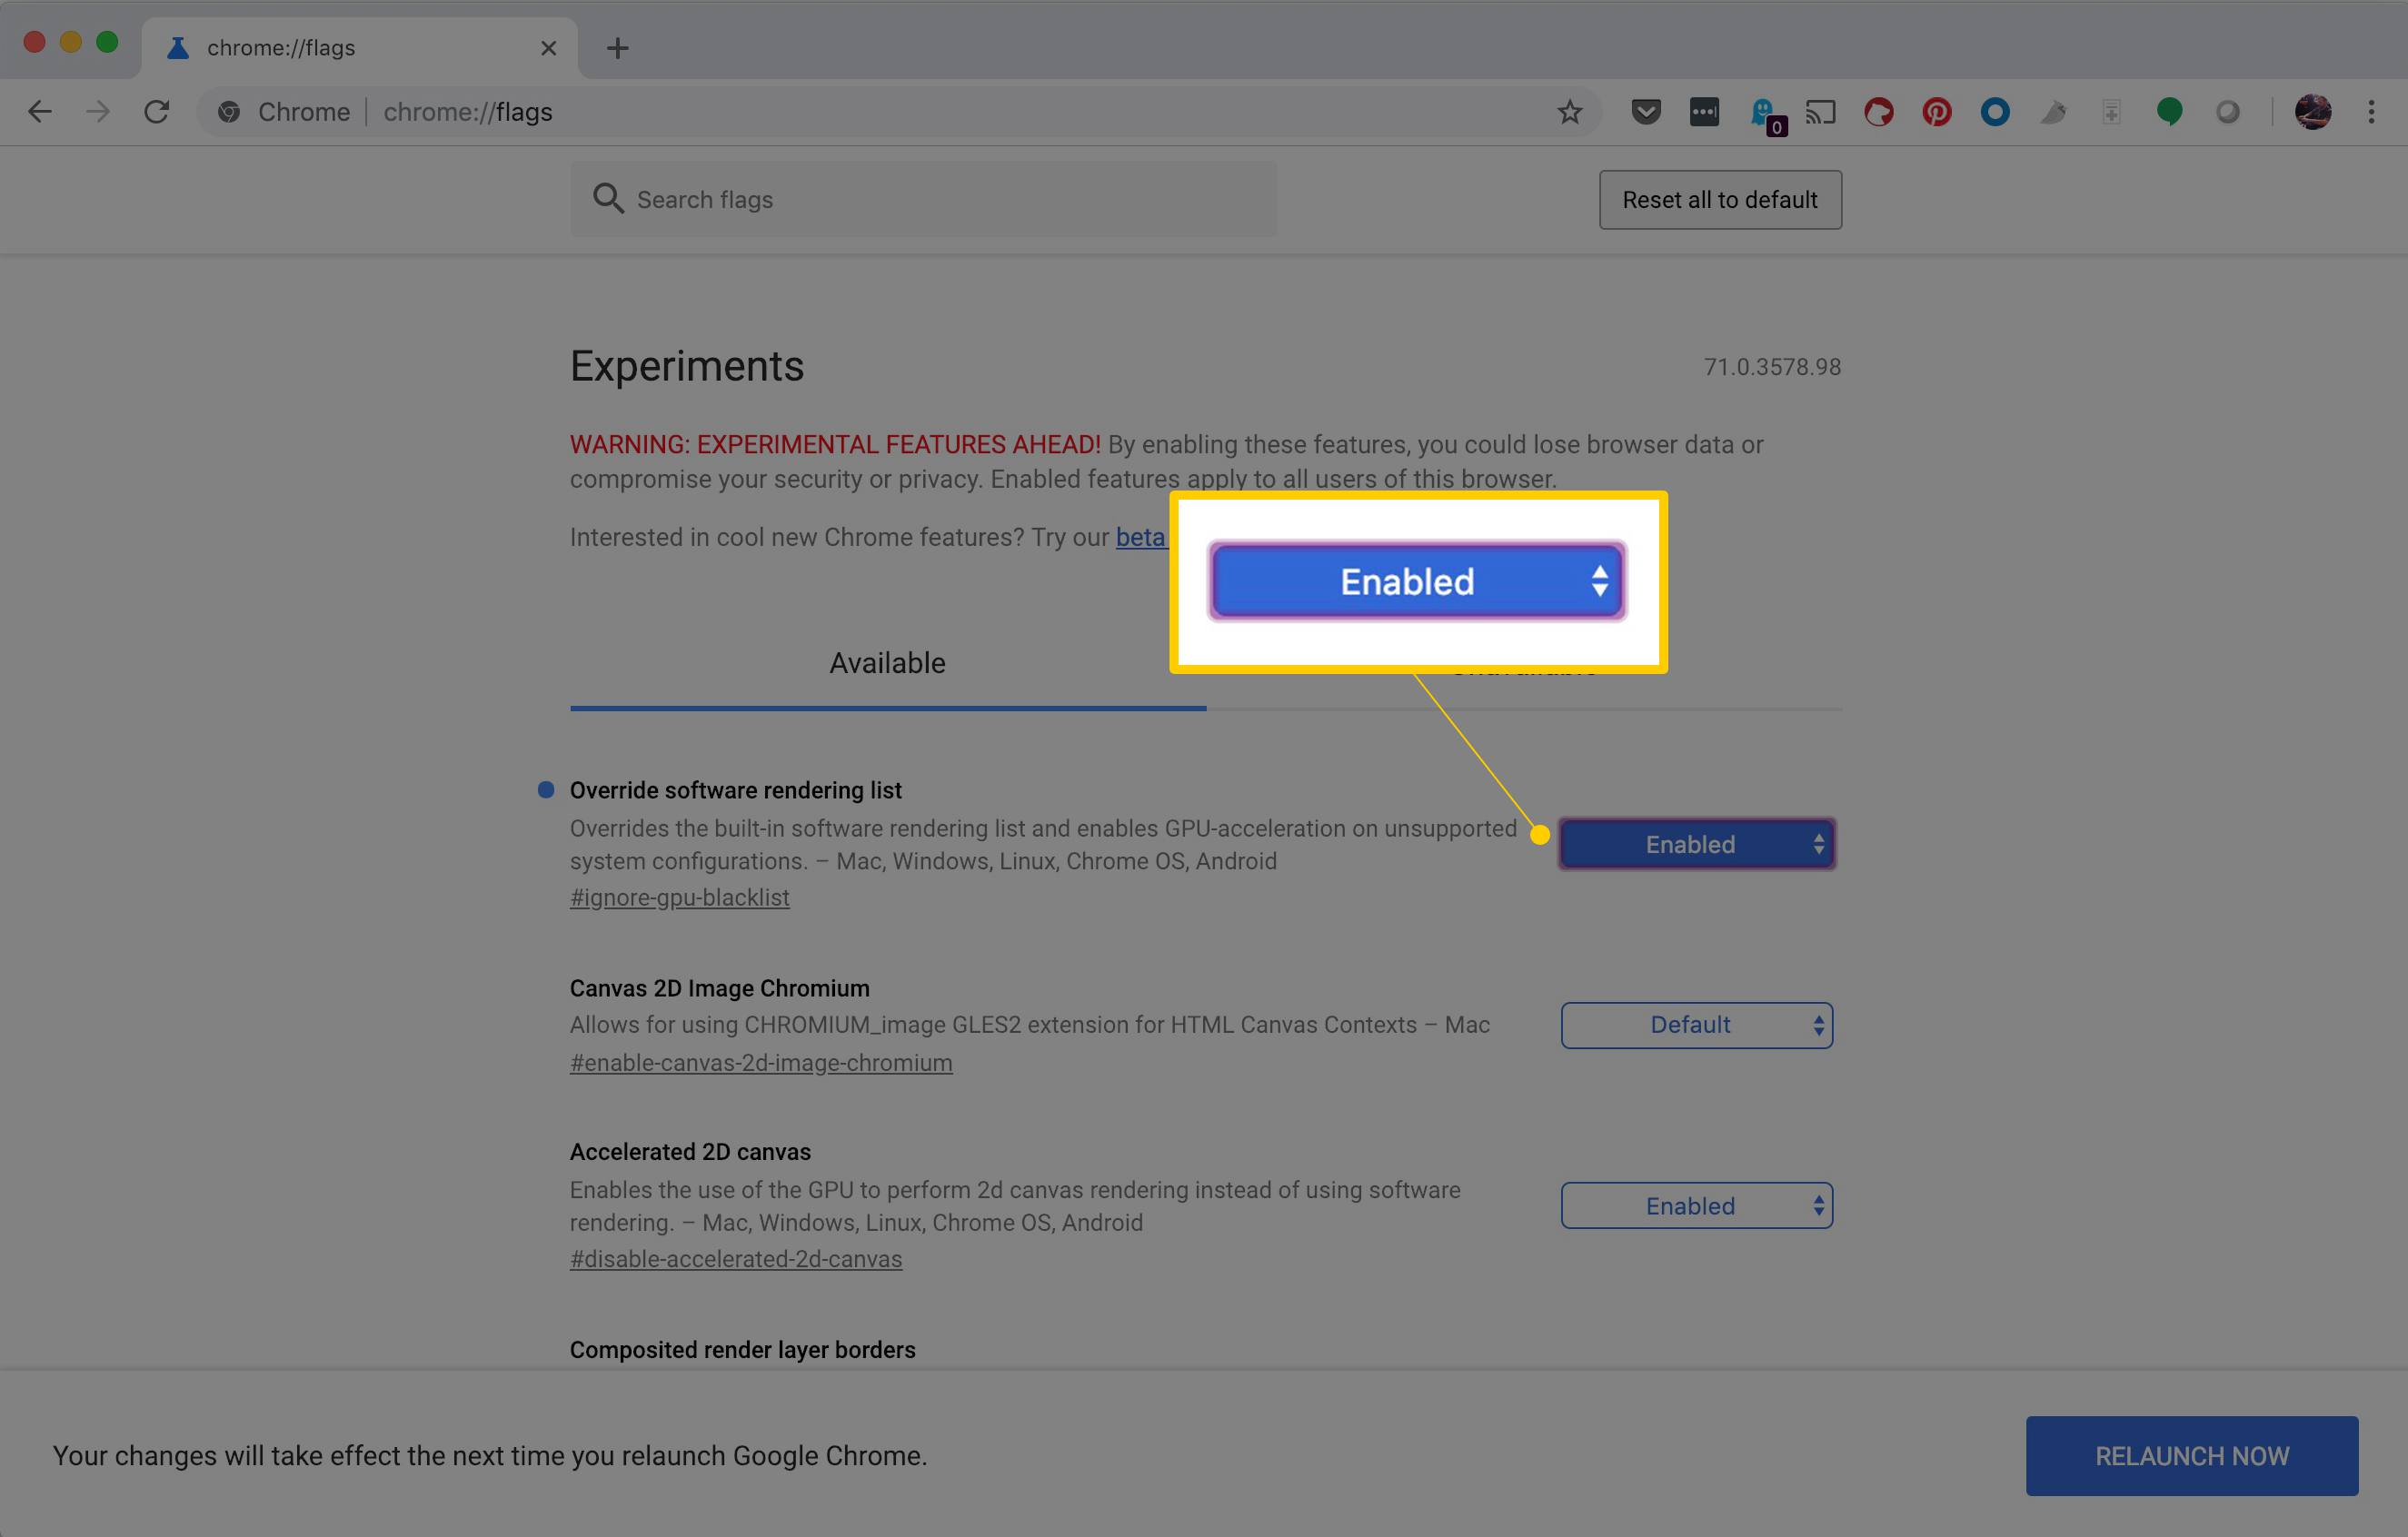Click the gray circle extension icon

(2227, 112)
